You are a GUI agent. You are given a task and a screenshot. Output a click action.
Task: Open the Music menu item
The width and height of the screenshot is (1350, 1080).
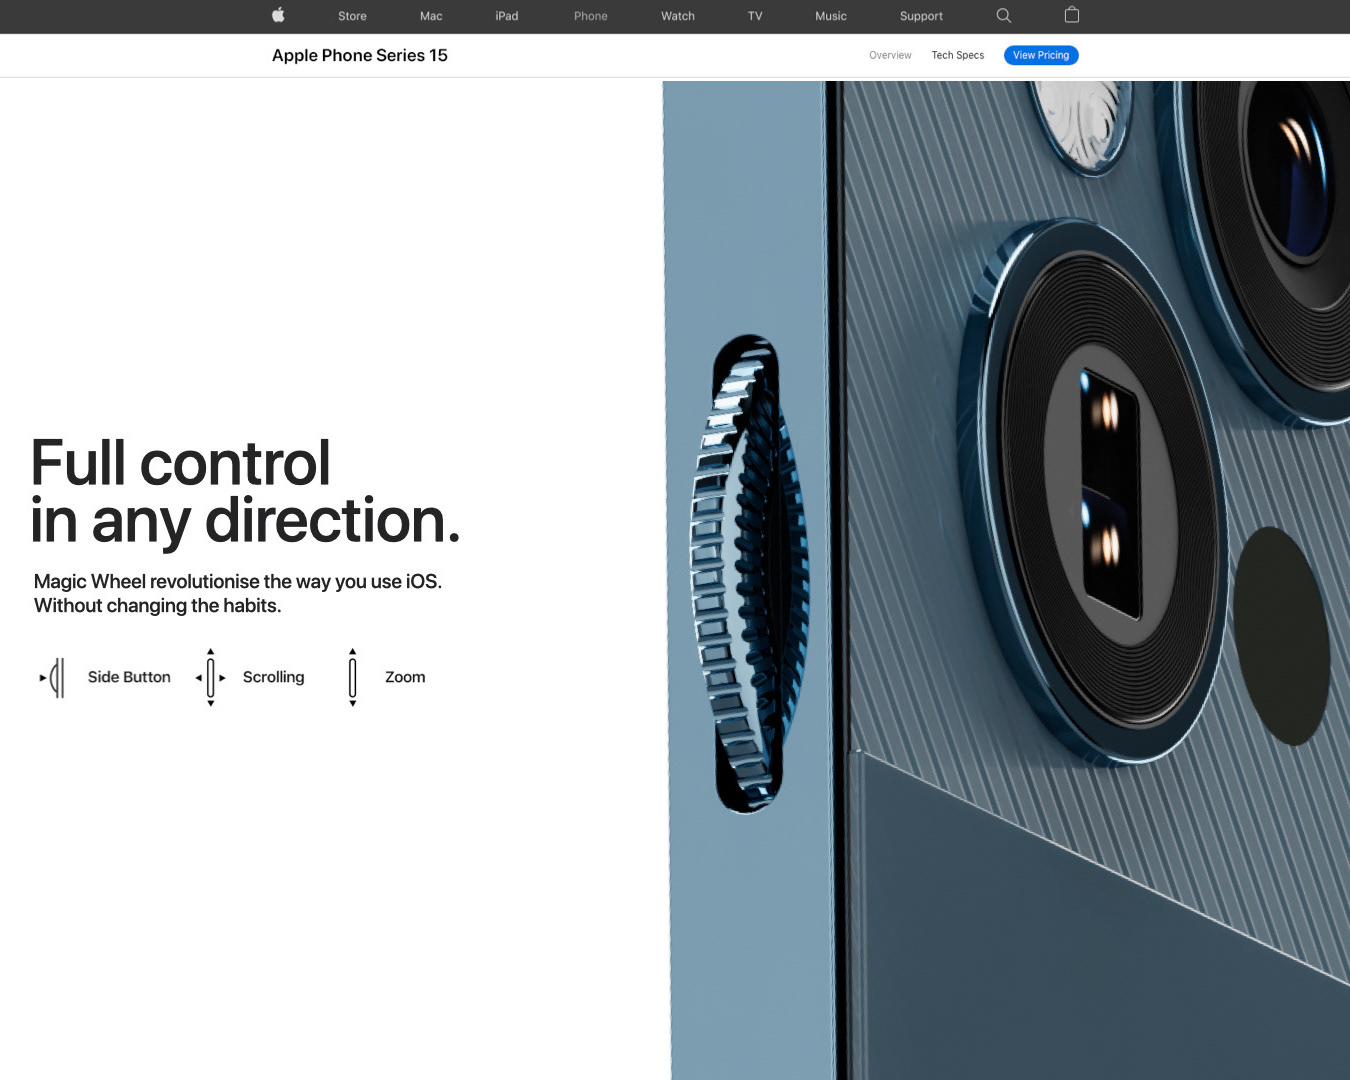click(831, 16)
